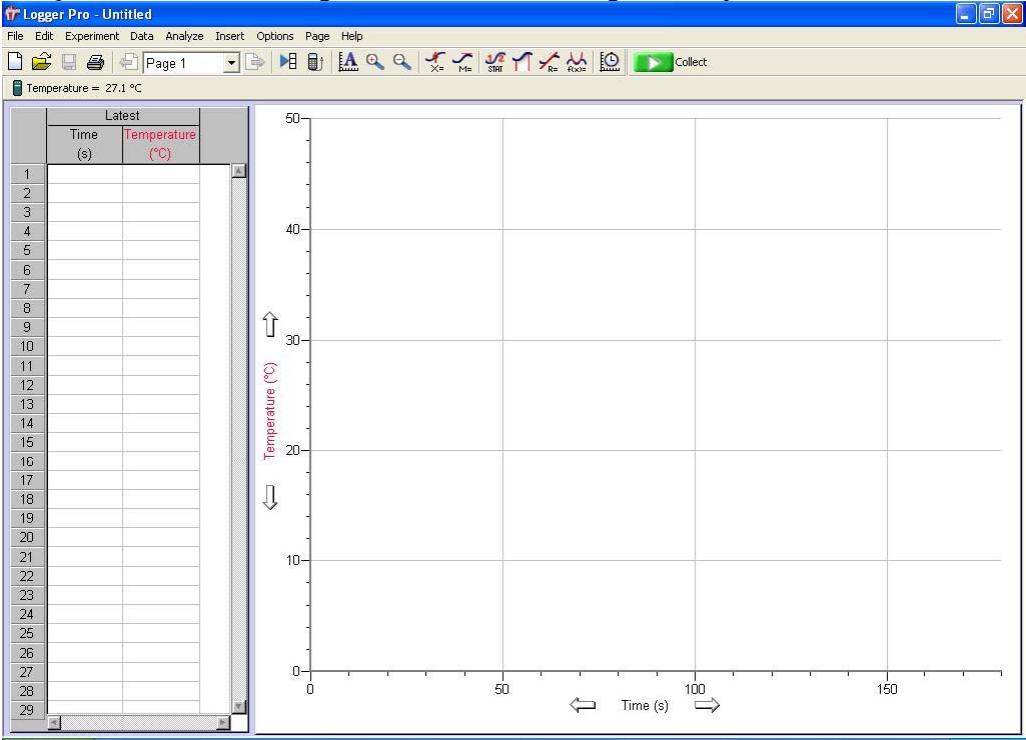The image size is (1026, 740).
Task: Autoscale the graph with the A icon
Action: coord(348,62)
